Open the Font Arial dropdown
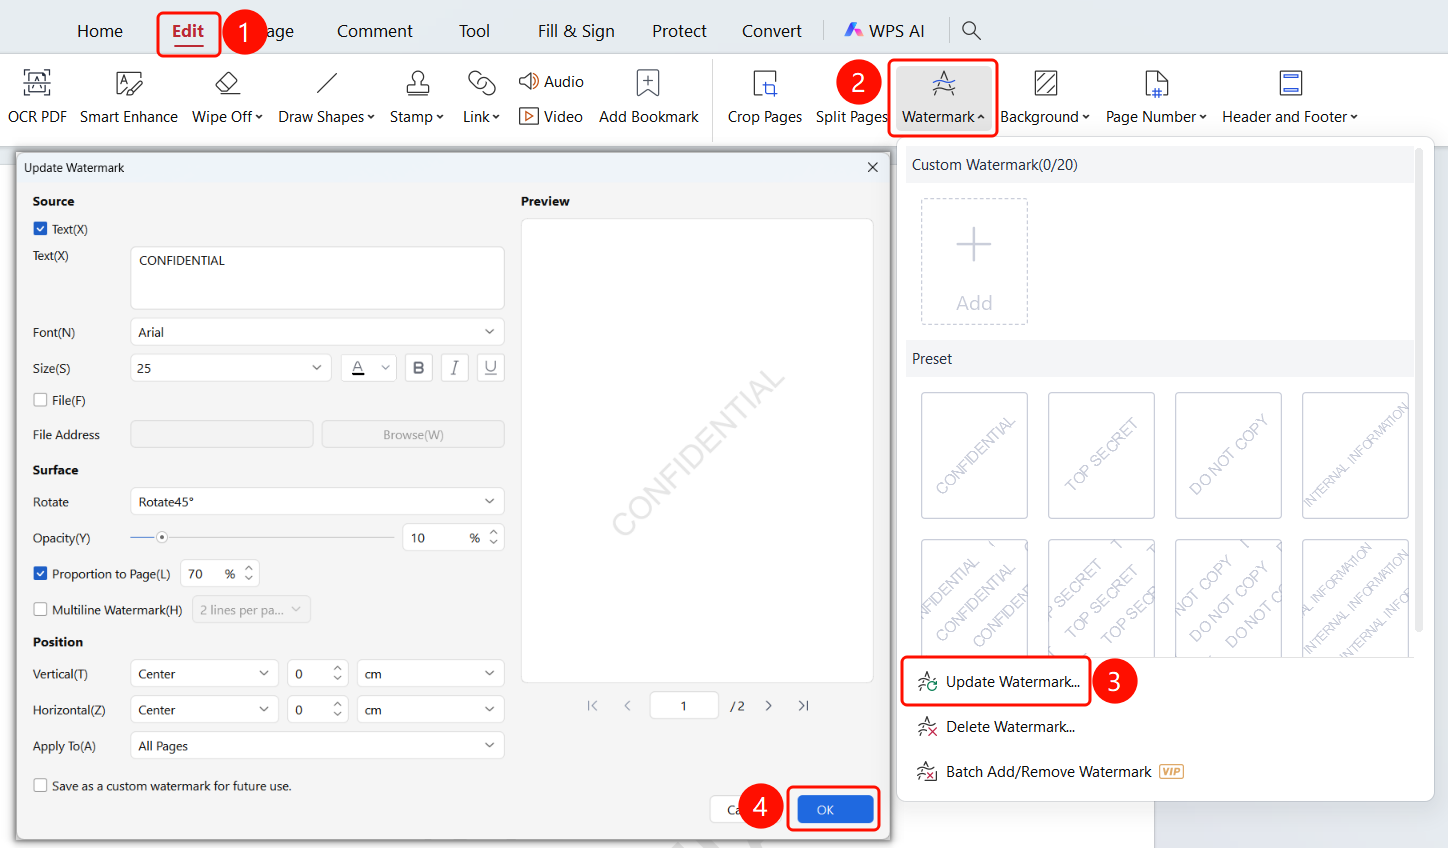The width and height of the screenshot is (1448, 848). 317,332
